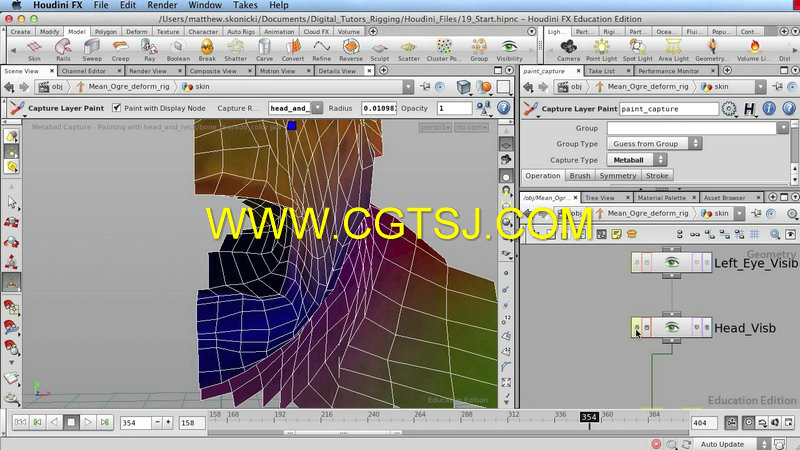Jump to the first frame
The height and width of the screenshot is (450, 800).
tap(20, 422)
